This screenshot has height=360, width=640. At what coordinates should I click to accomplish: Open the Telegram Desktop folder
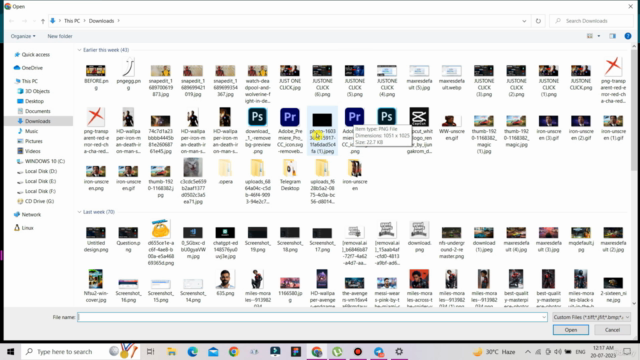click(x=290, y=175)
